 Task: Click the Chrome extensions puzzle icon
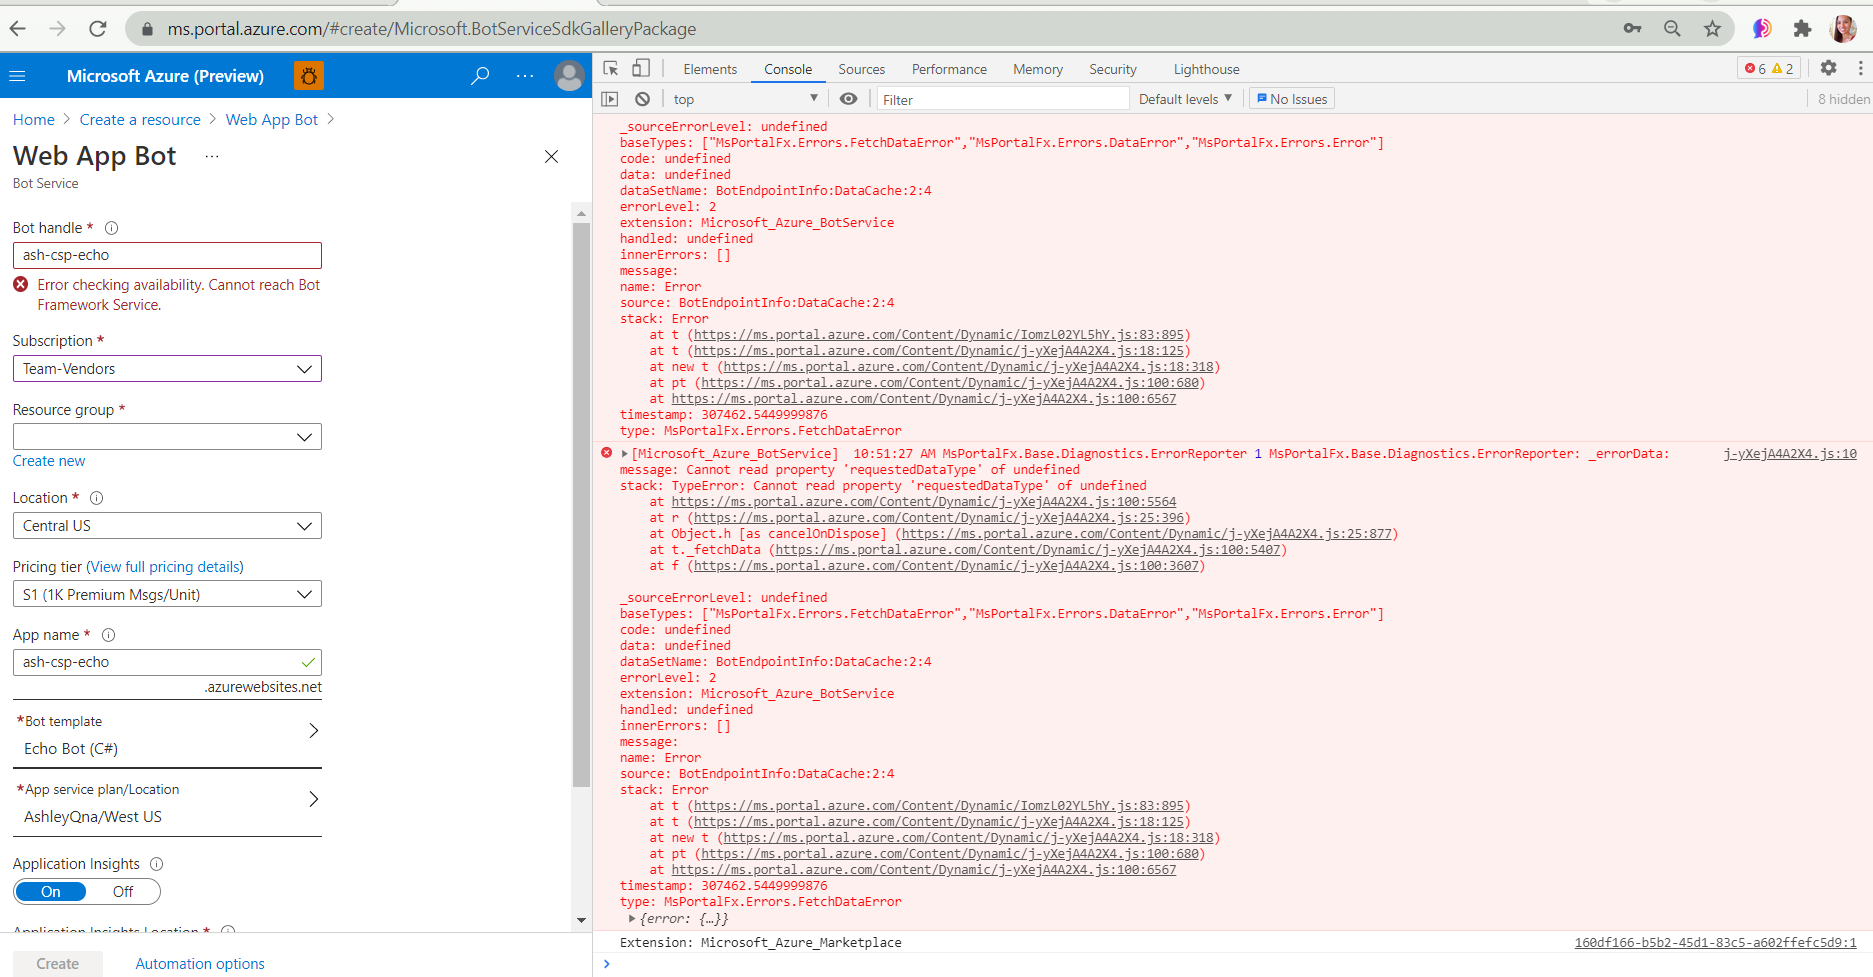coord(1802,29)
